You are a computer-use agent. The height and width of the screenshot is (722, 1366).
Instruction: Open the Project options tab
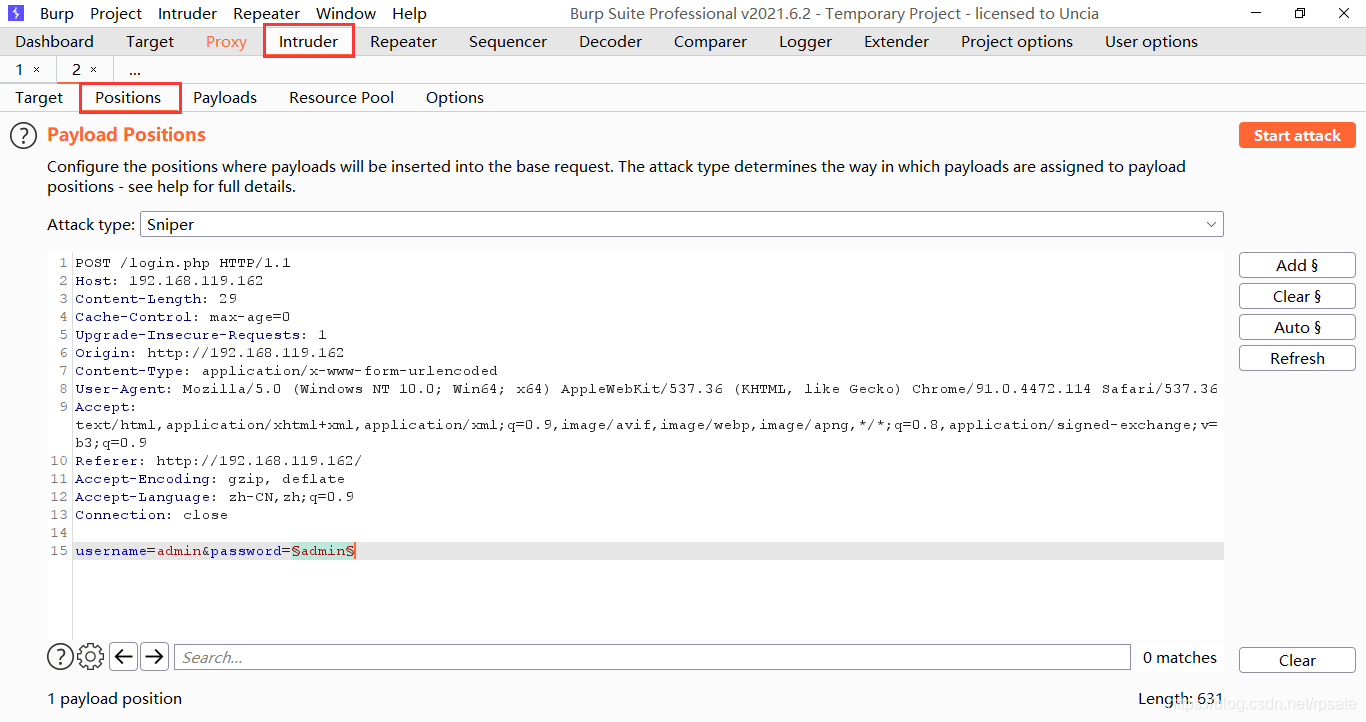[x=1017, y=42]
